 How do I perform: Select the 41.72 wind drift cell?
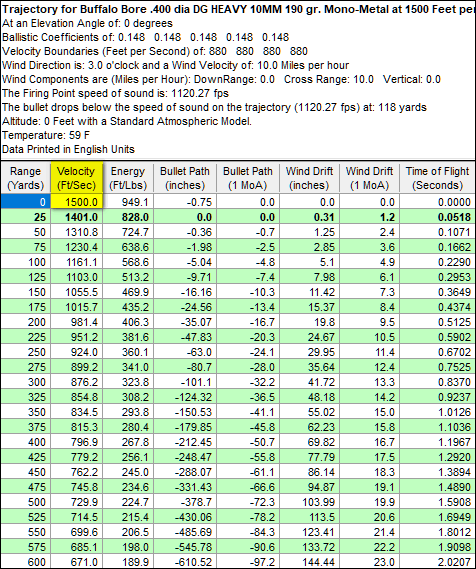[x=309, y=382]
